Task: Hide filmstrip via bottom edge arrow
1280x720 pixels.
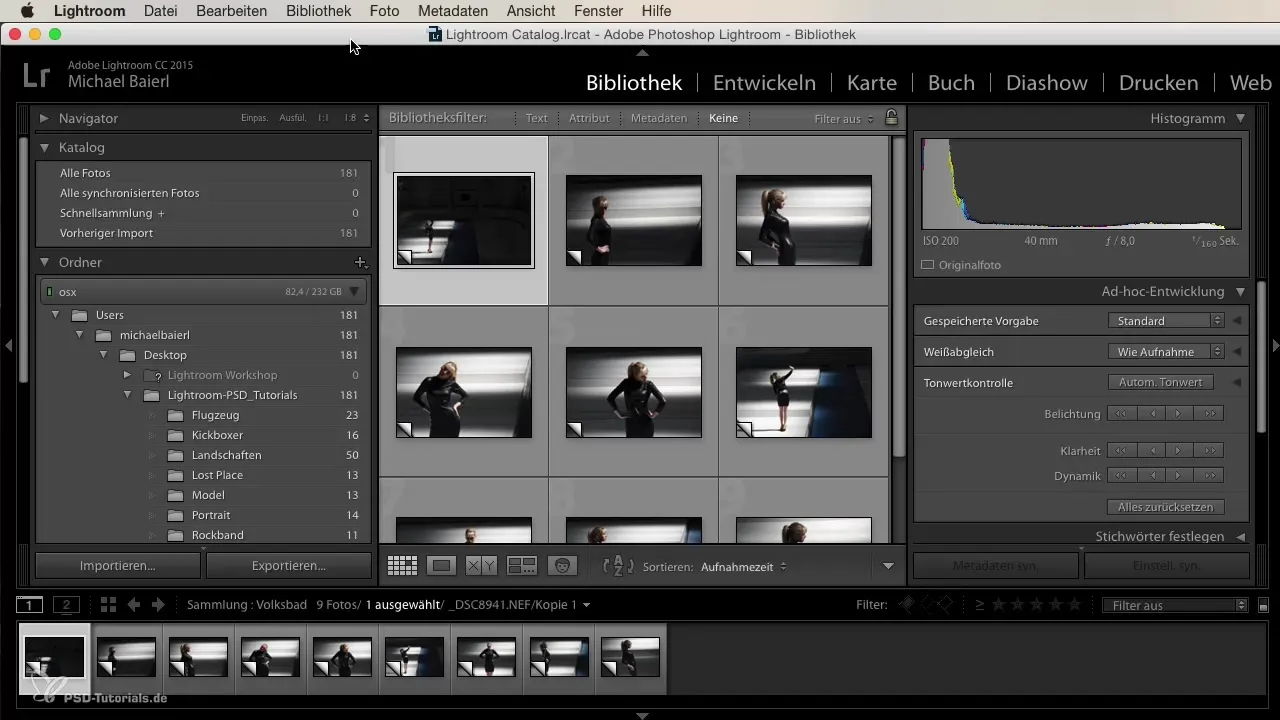Action: coord(642,715)
